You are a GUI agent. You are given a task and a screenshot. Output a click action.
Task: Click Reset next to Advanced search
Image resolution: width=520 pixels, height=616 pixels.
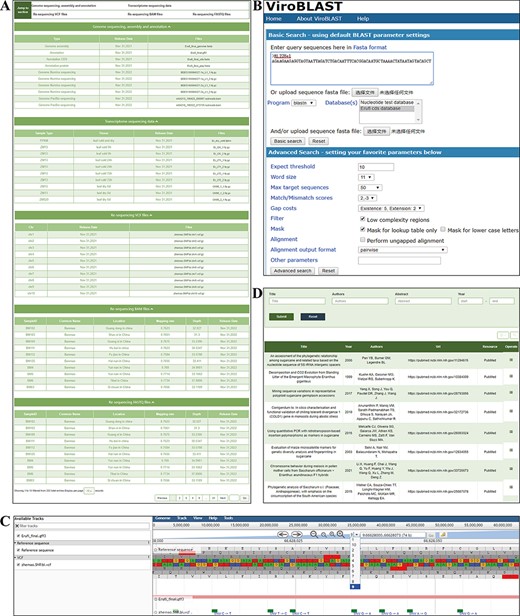[328, 271]
